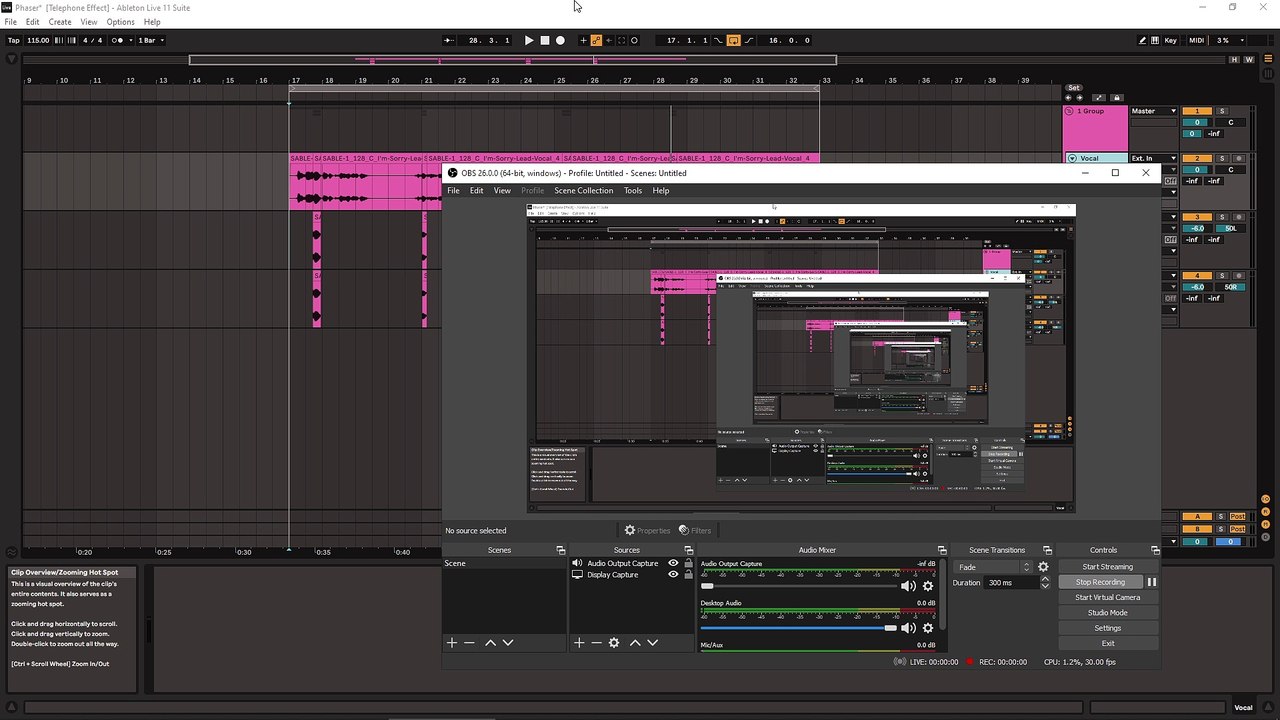Increase transition Duration with up arrow
The width and height of the screenshot is (1280, 720).
tap(1045, 579)
